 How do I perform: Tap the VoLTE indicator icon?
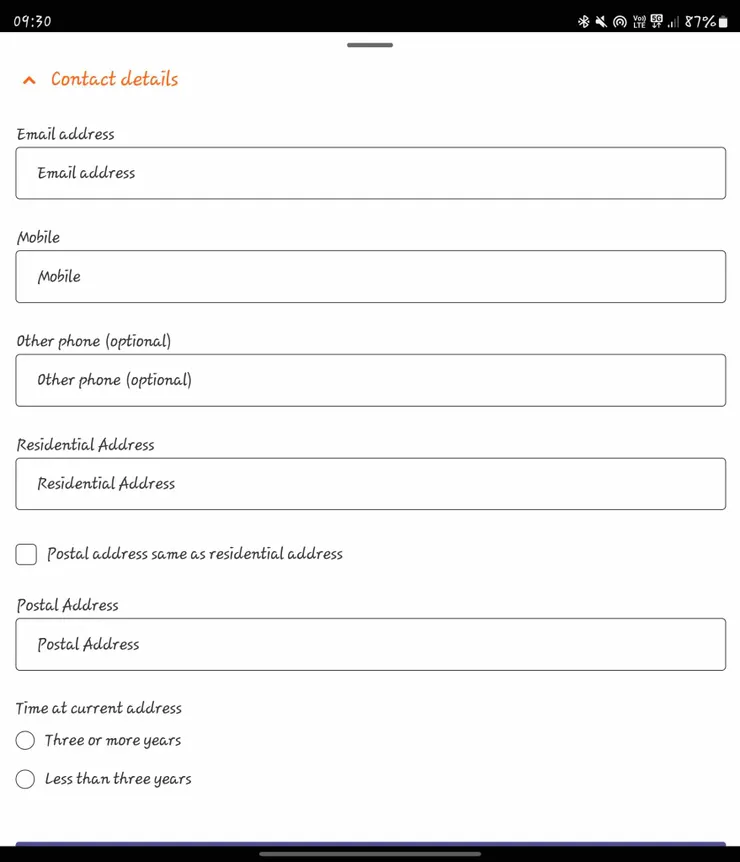(639, 21)
